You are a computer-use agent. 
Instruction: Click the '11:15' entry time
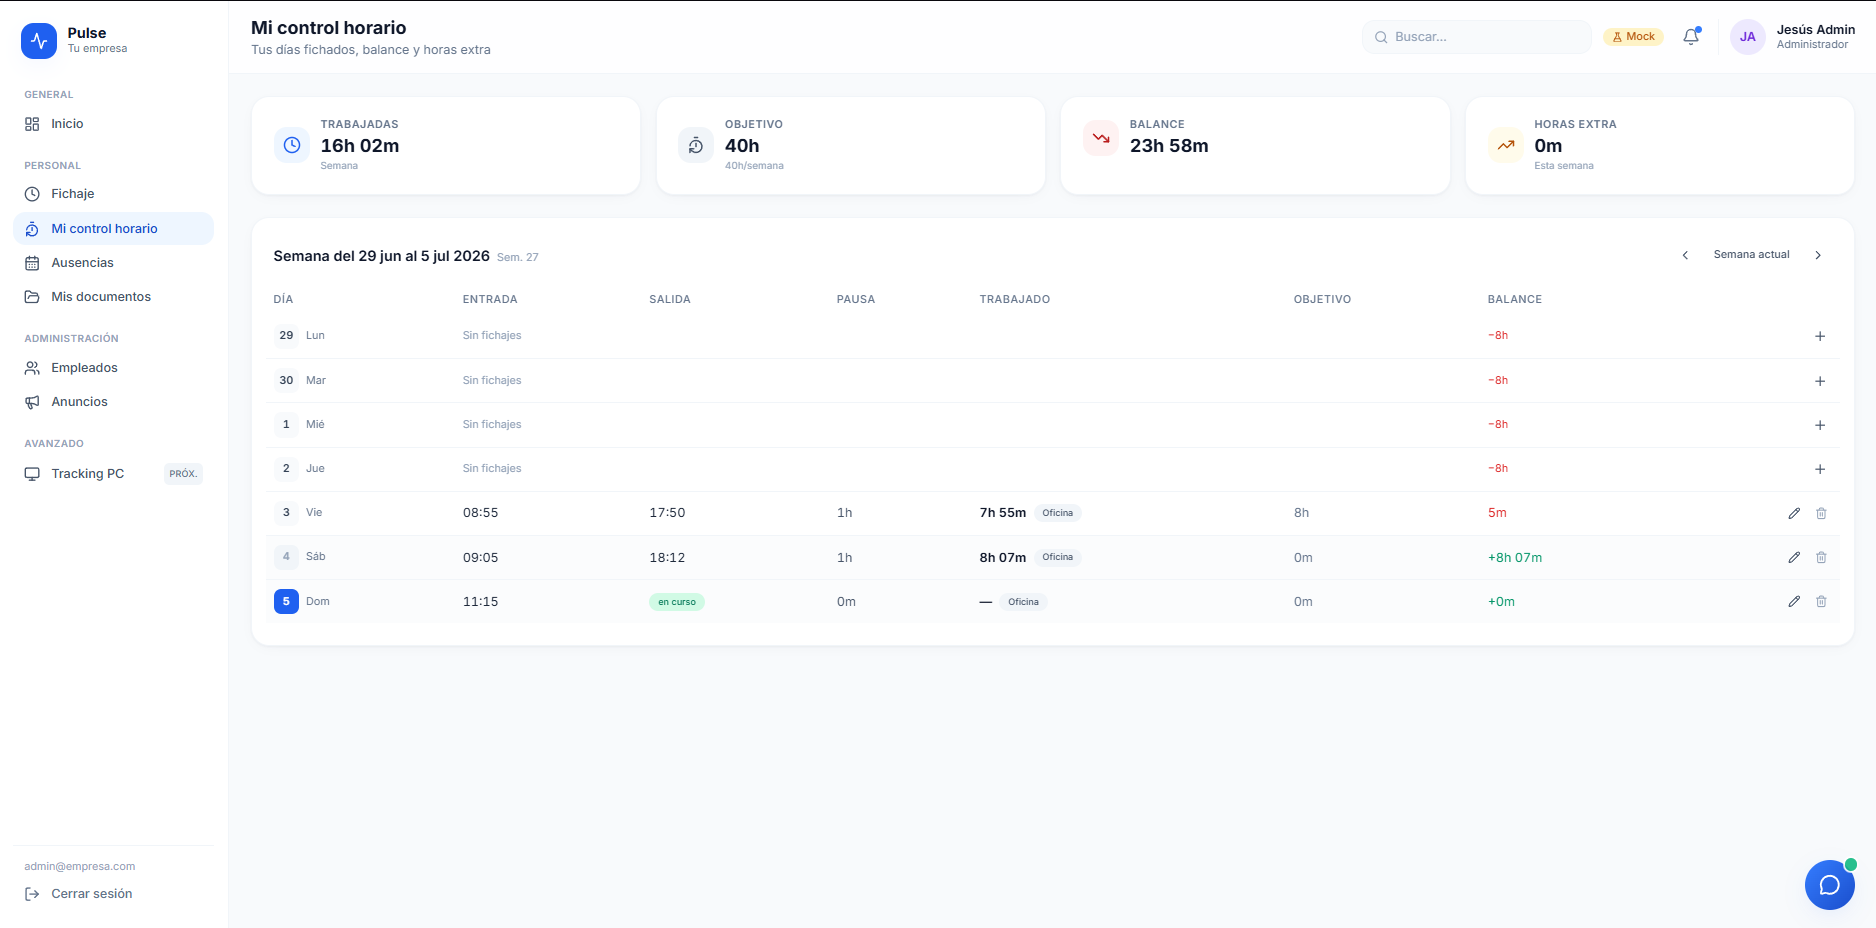[x=480, y=602]
